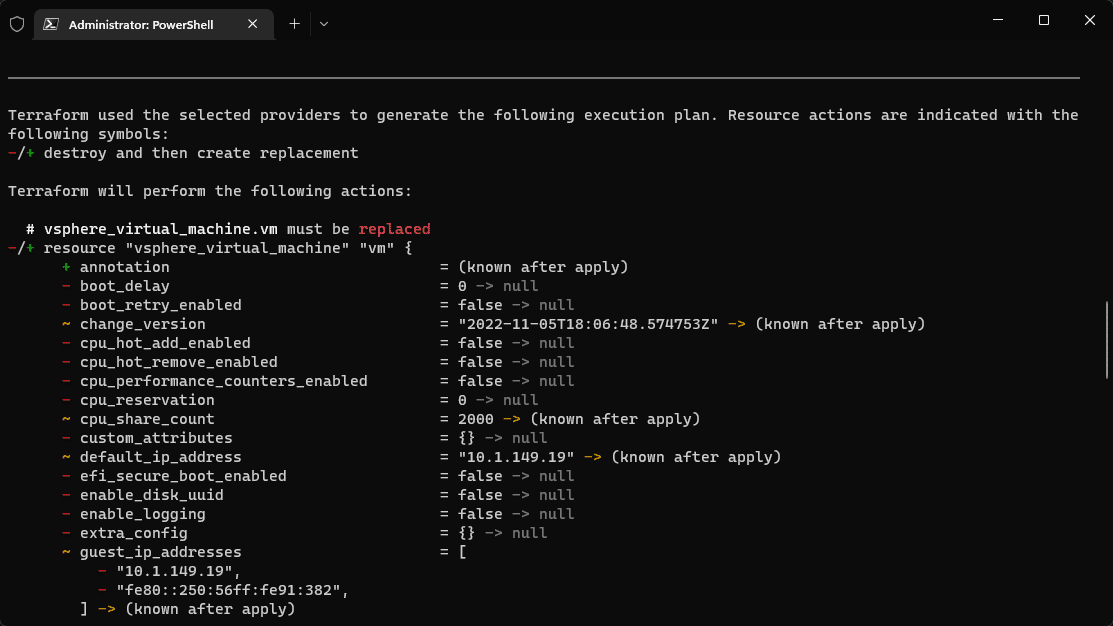Click the administrator shield icon
Image resolution: width=1113 pixels, height=626 pixels.
point(17,24)
